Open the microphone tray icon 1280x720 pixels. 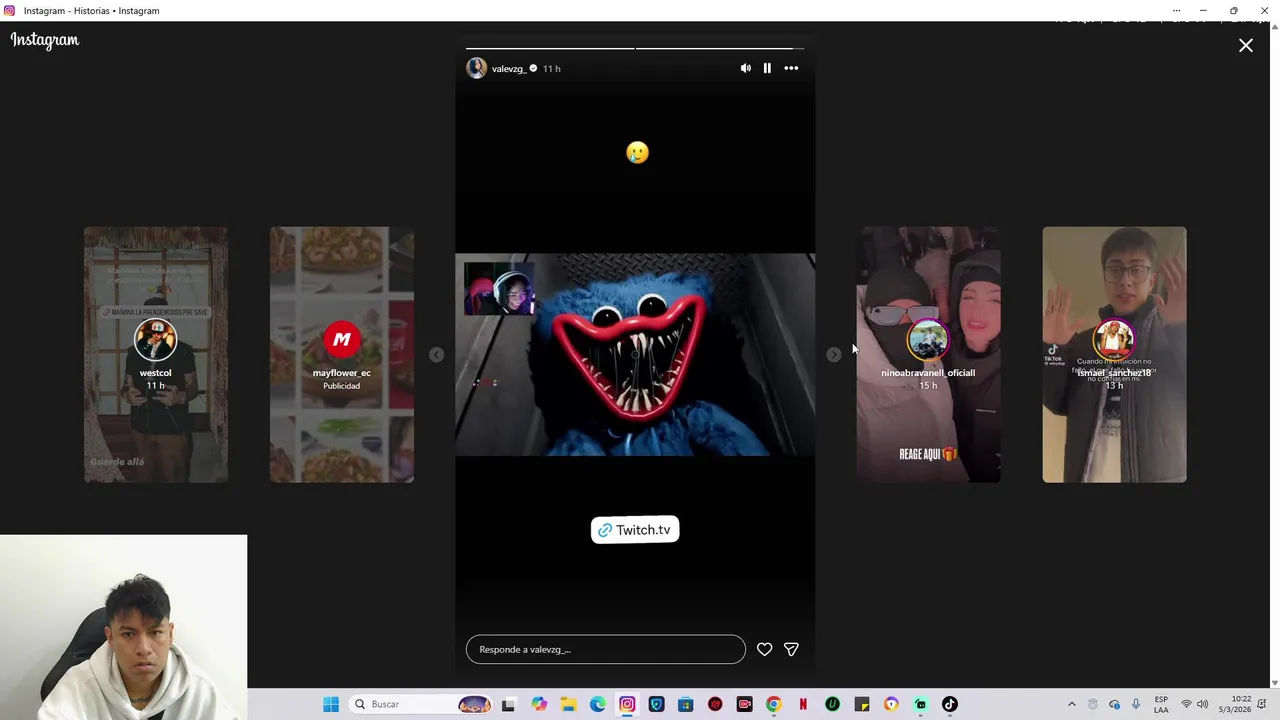pos(1136,704)
